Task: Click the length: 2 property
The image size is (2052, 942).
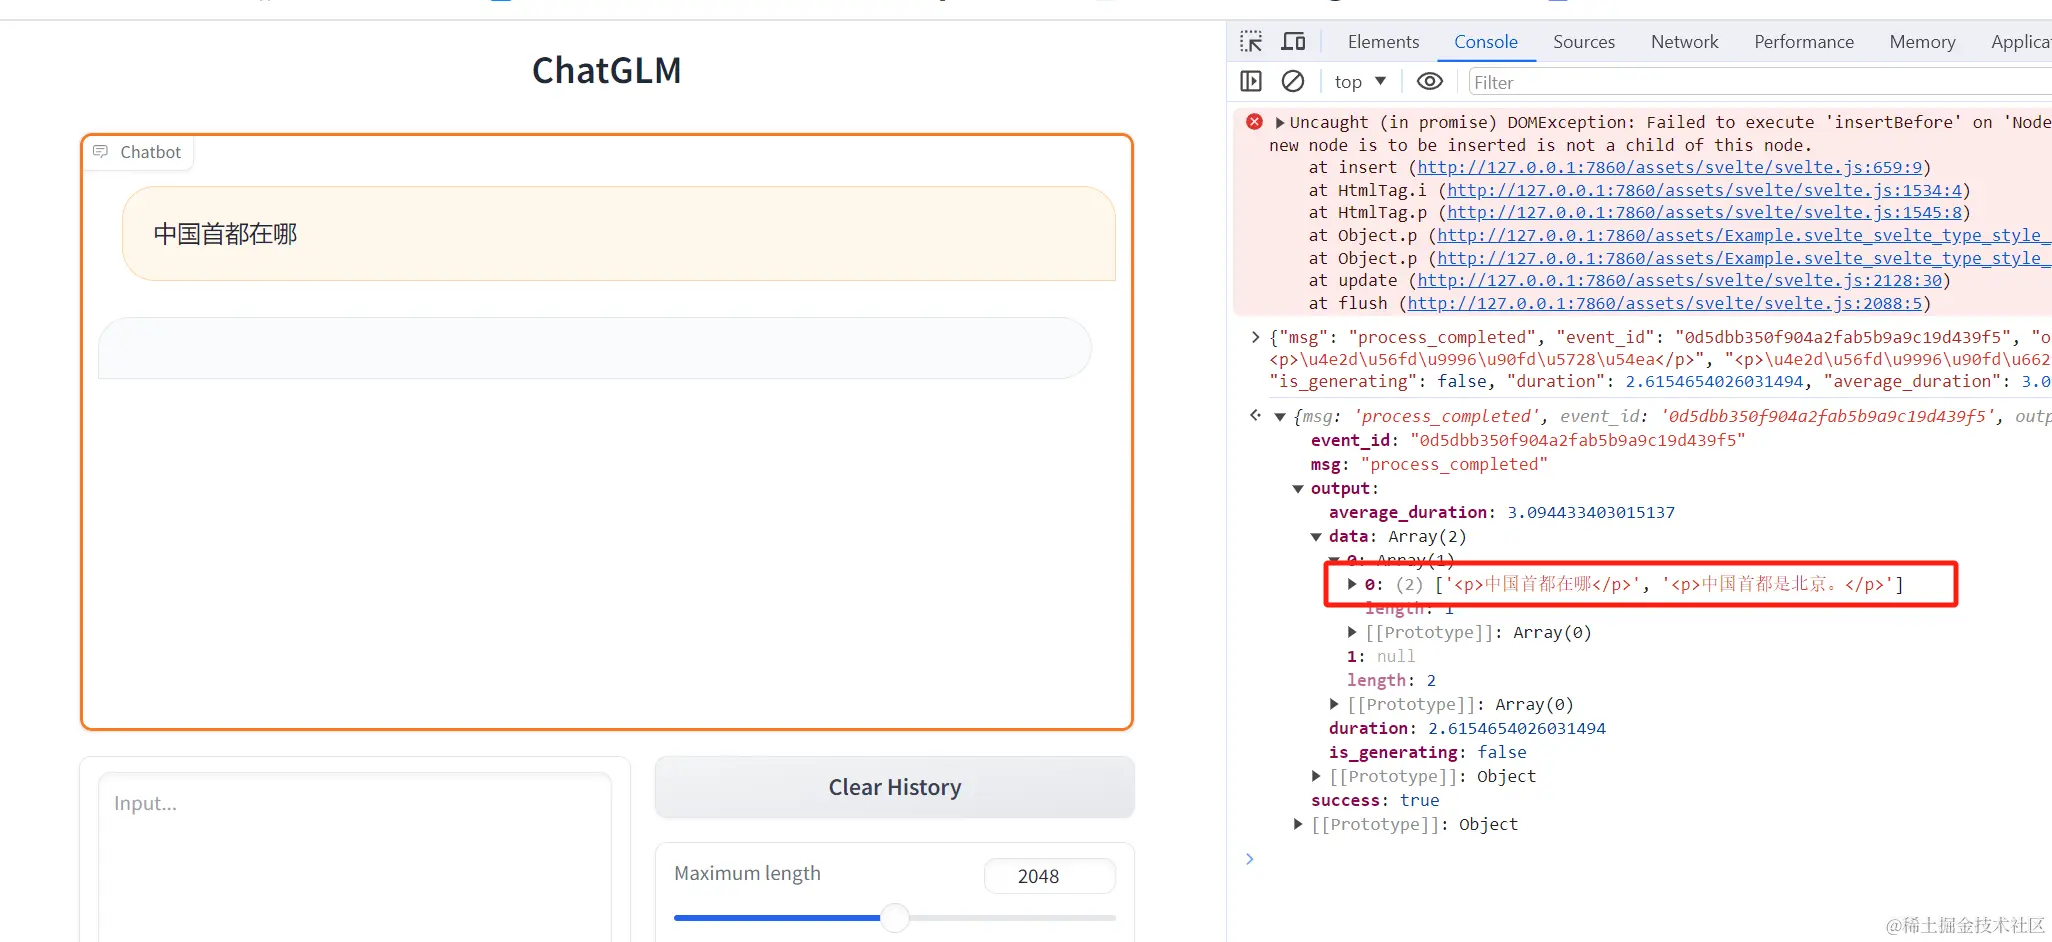Action: [1391, 680]
